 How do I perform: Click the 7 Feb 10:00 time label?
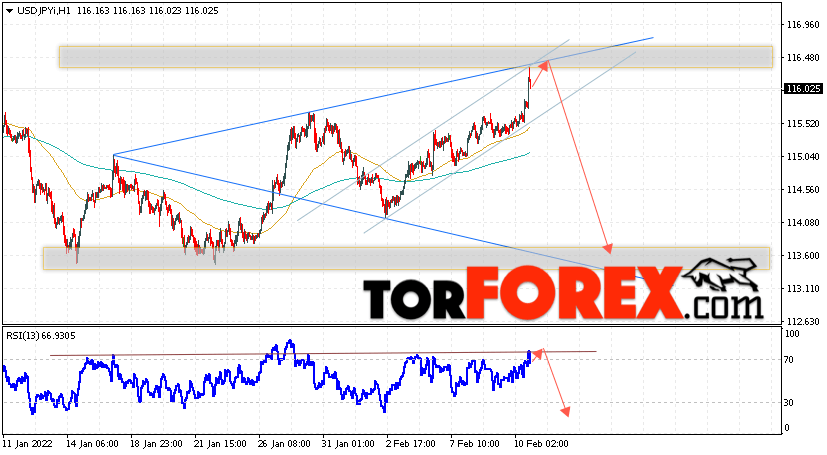[x=475, y=444]
